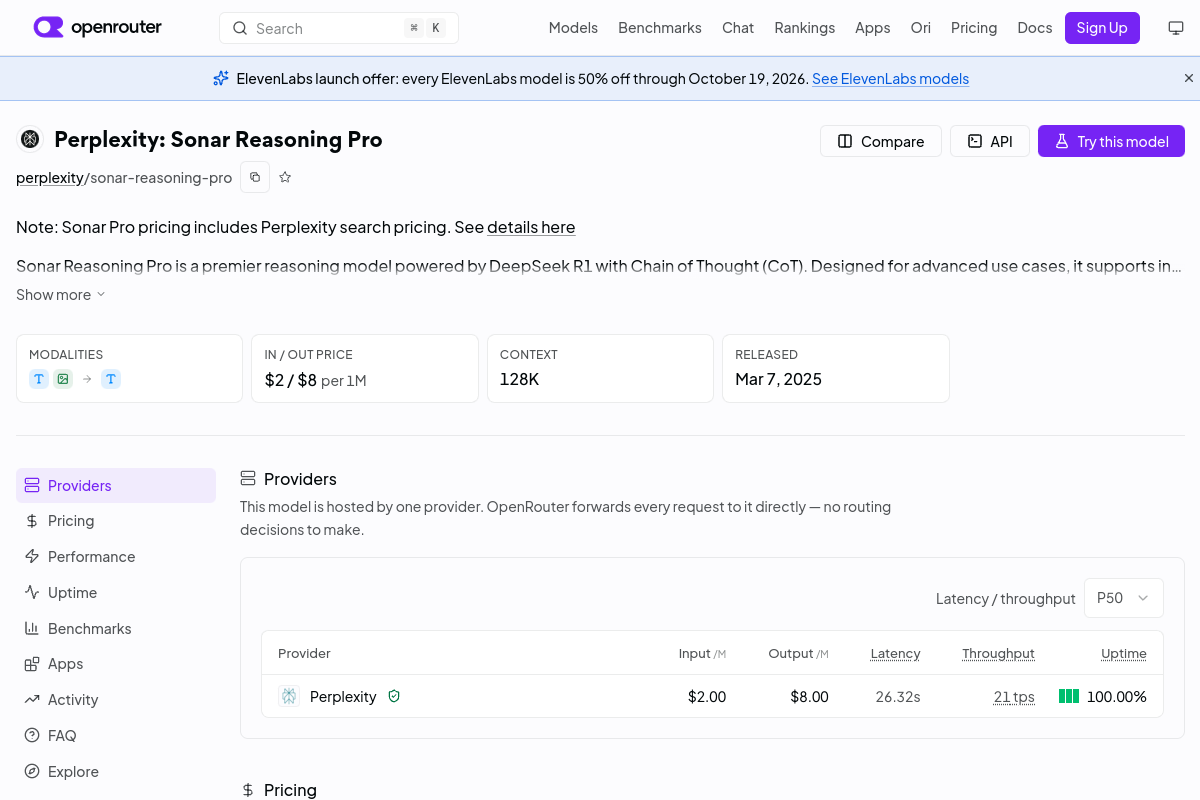Open the FAQ sidebar section
Screen dimensions: 1200x800
click(x=116, y=736)
